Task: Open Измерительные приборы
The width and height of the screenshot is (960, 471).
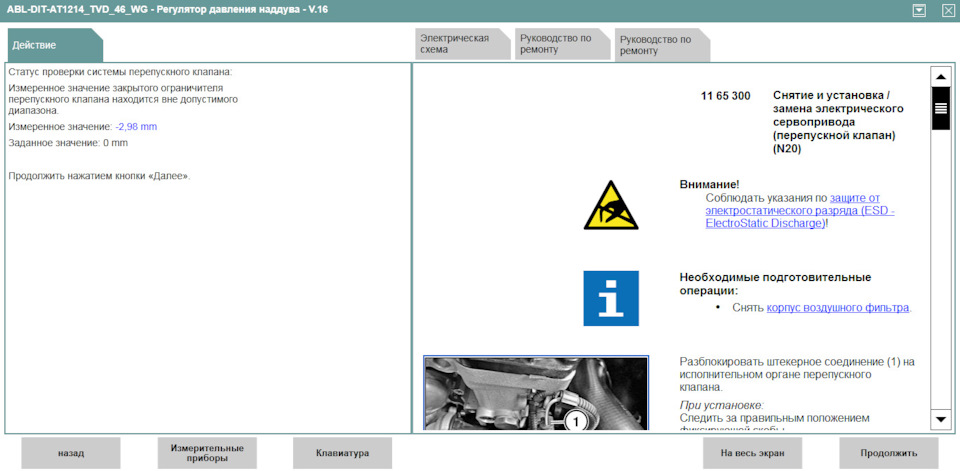Action: click(x=207, y=453)
